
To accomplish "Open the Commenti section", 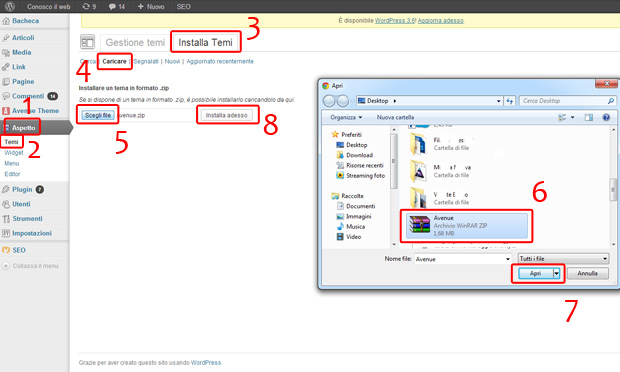I will click(28, 96).
